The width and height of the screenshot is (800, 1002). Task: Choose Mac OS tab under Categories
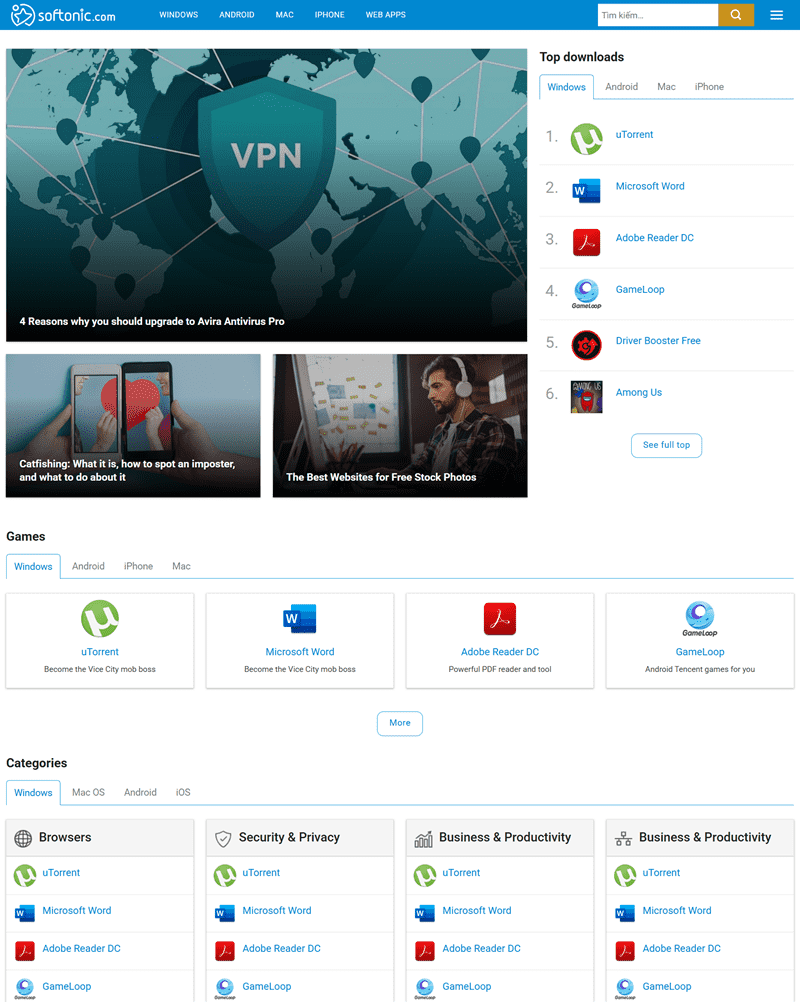click(x=88, y=792)
